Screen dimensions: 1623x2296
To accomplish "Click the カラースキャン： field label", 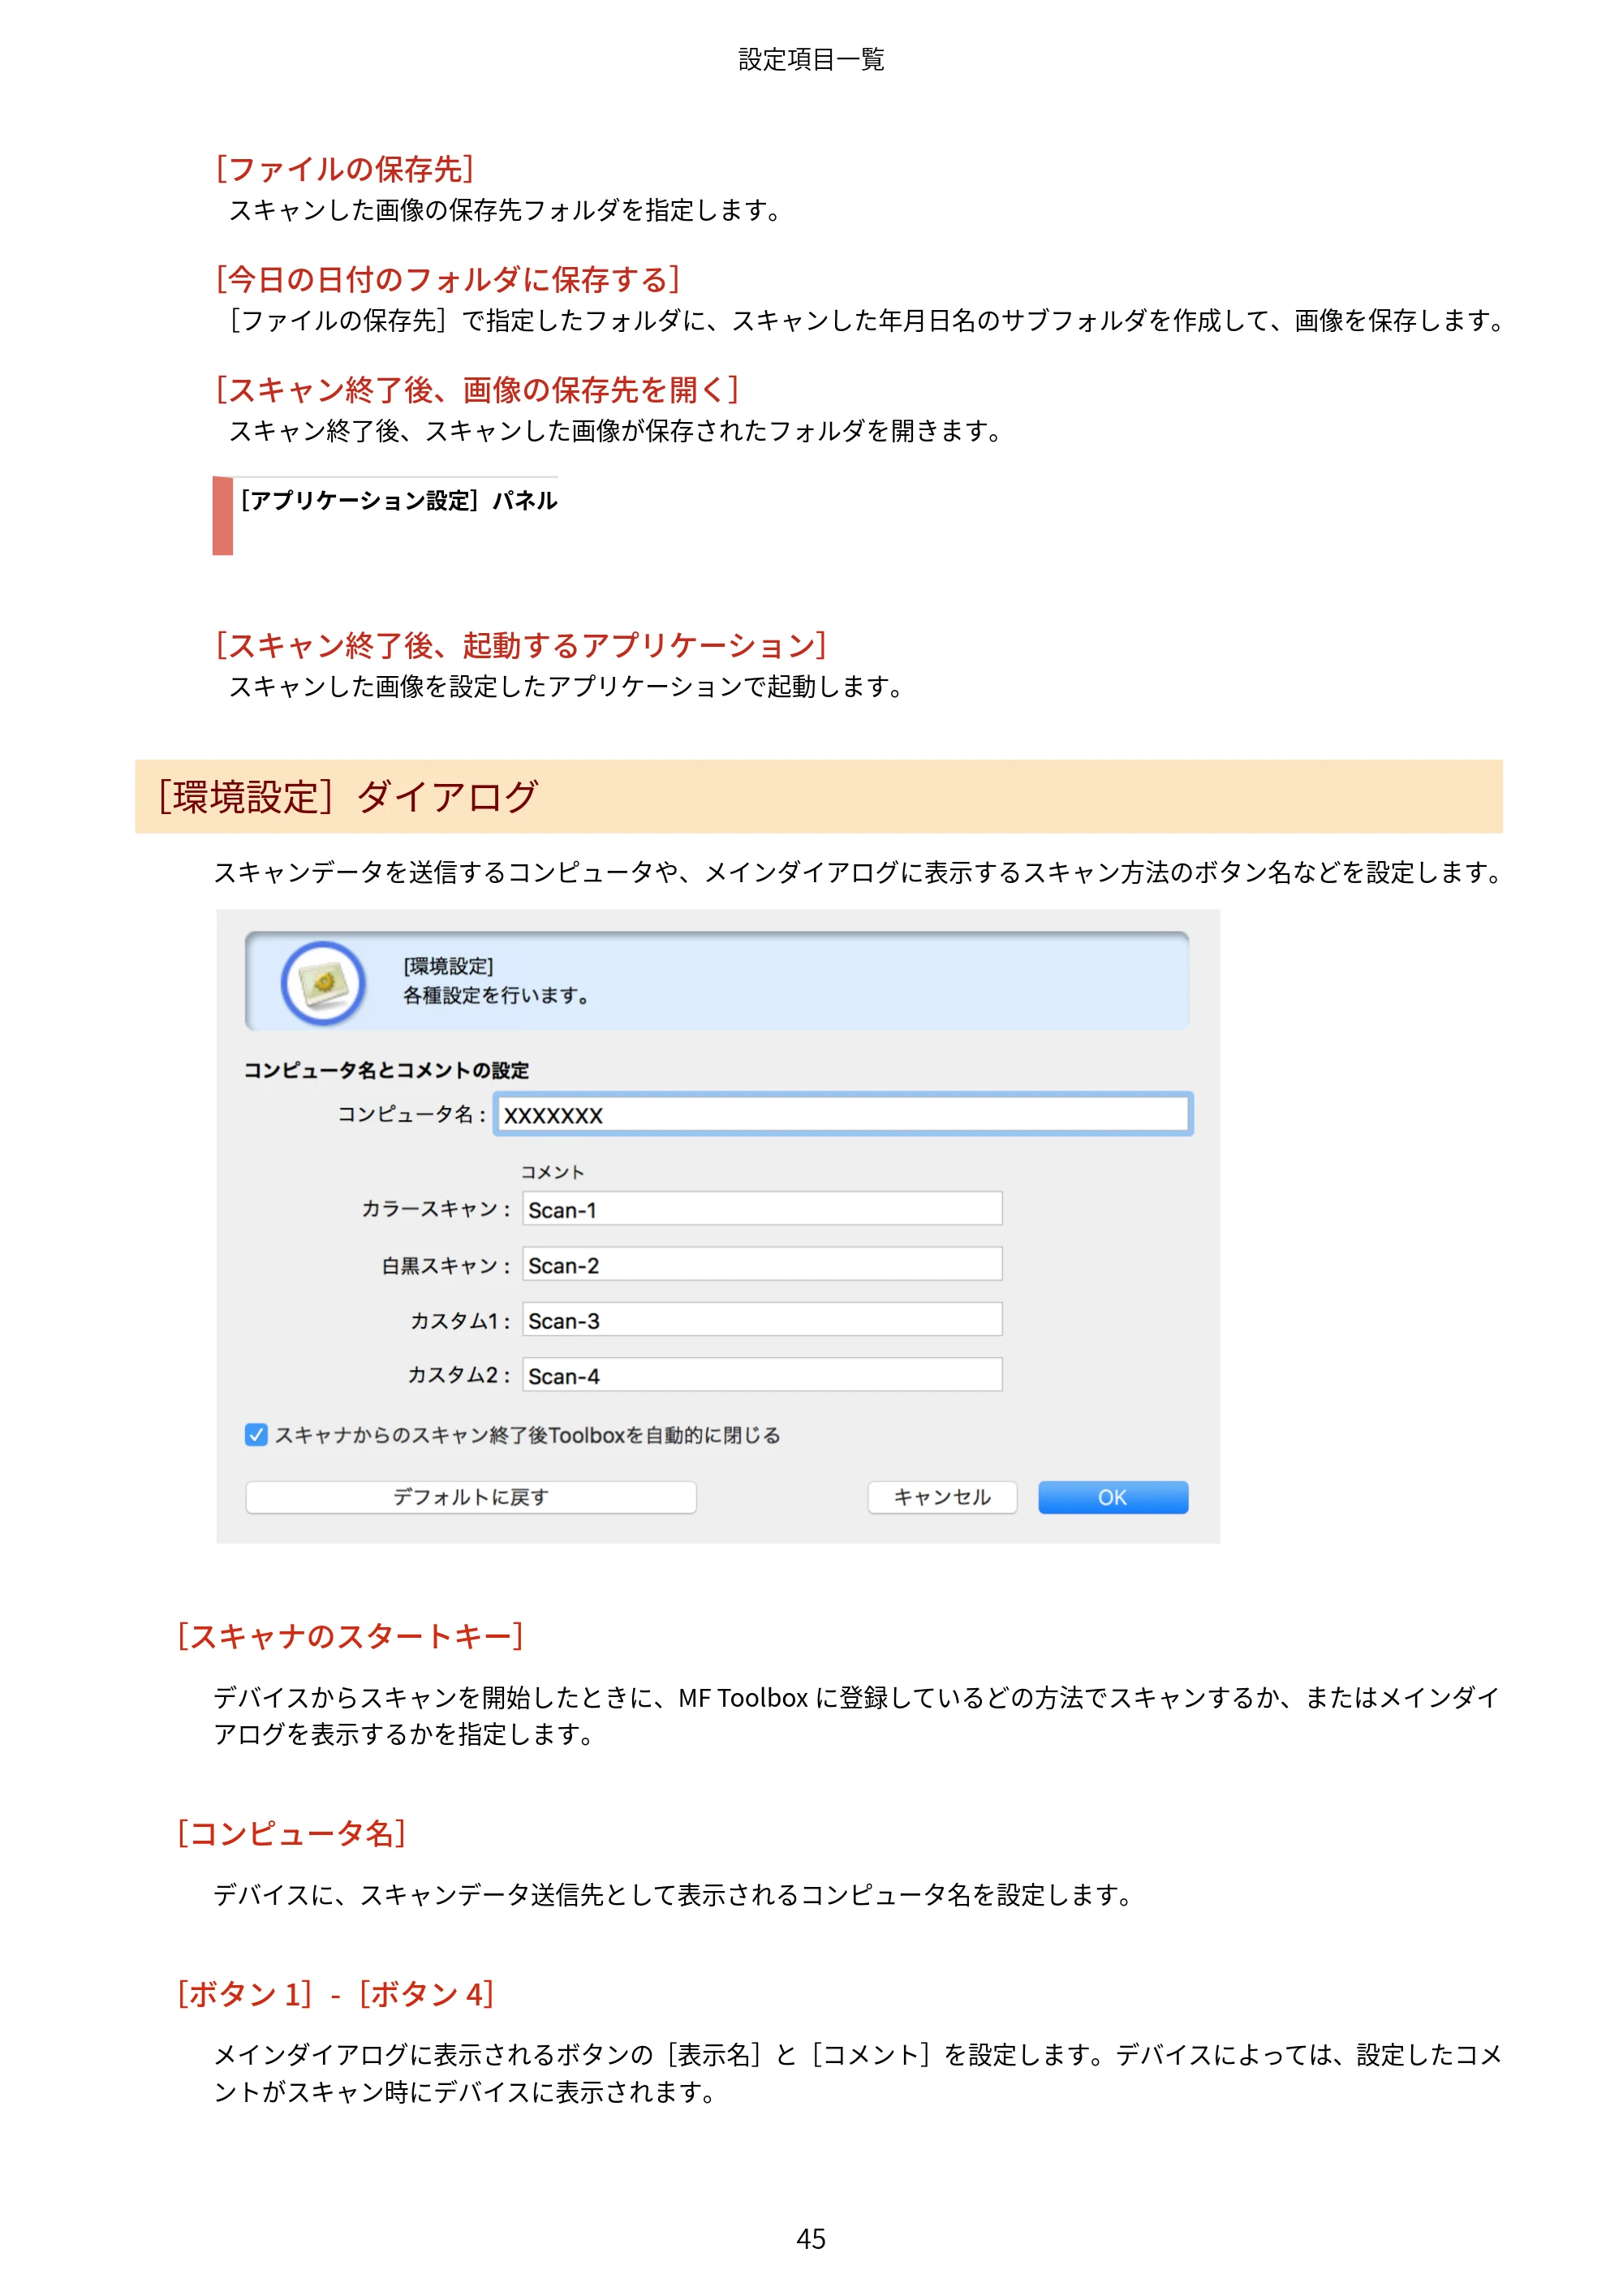I will pos(437,1208).
